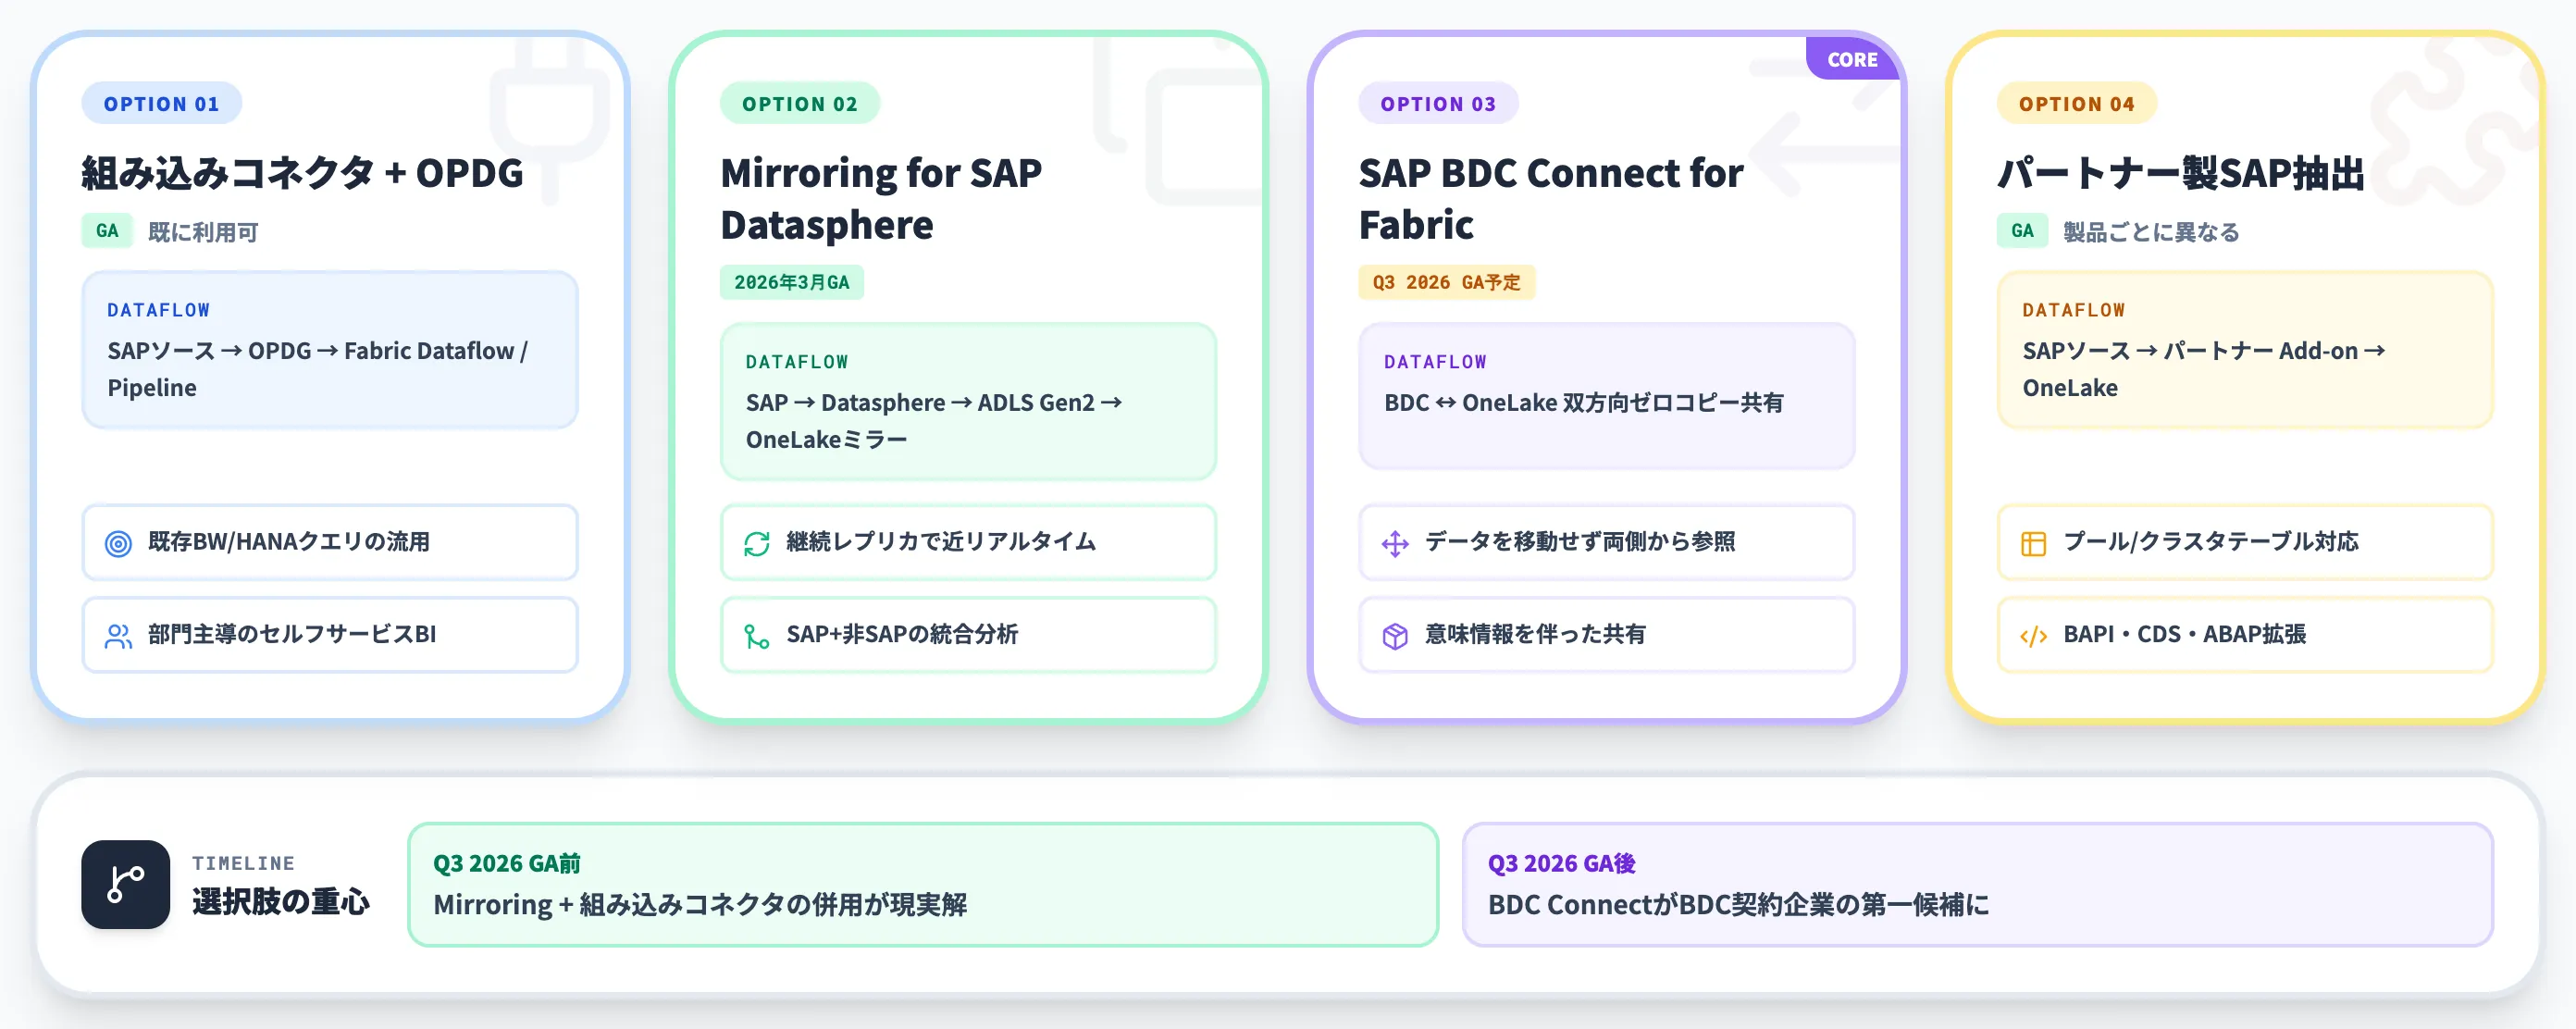
Task: Click the users icon beside 部門主導のセルフサービスBI
Action: point(118,636)
